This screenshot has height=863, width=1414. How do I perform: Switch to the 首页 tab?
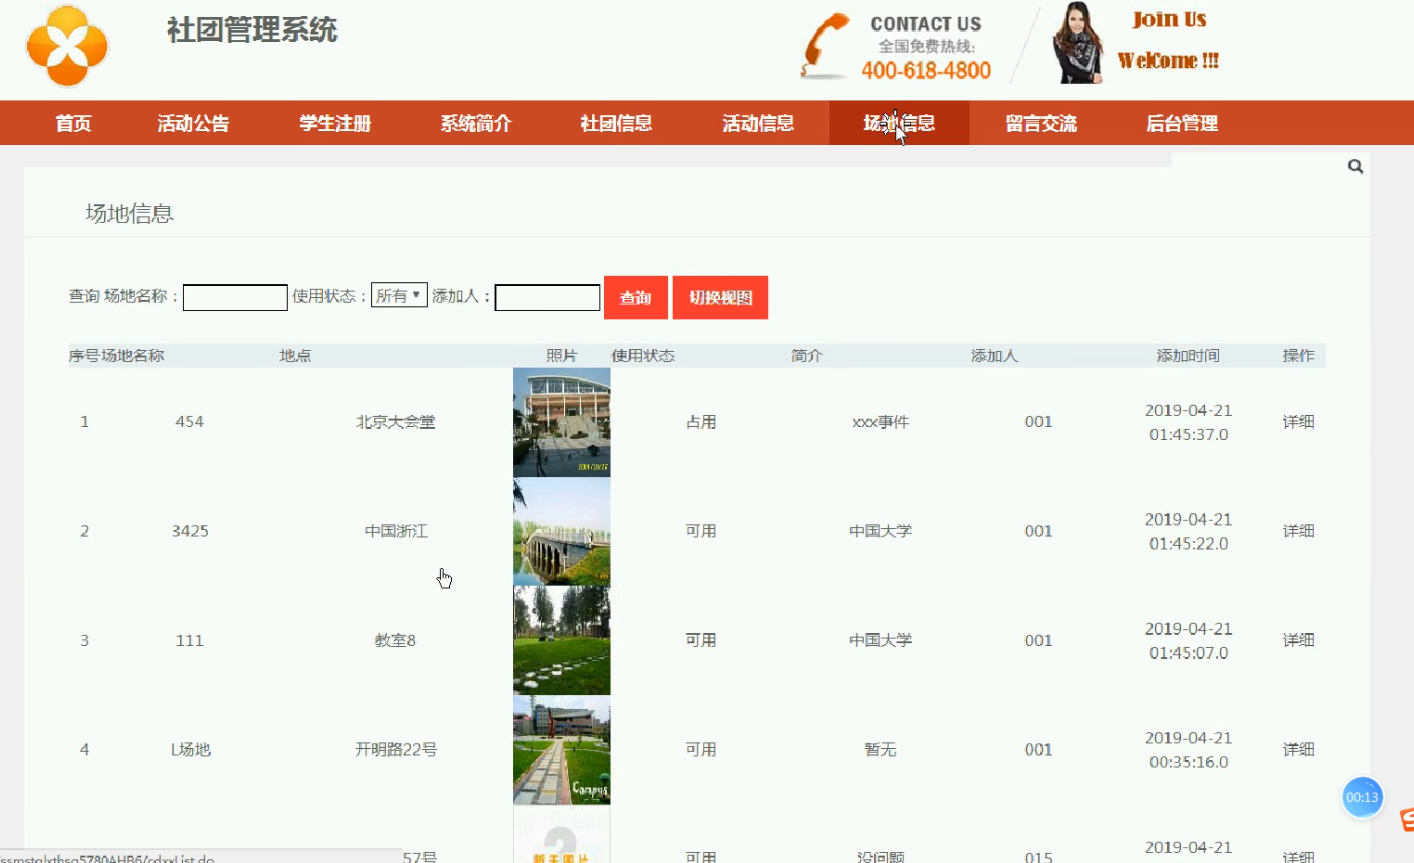coord(74,122)
